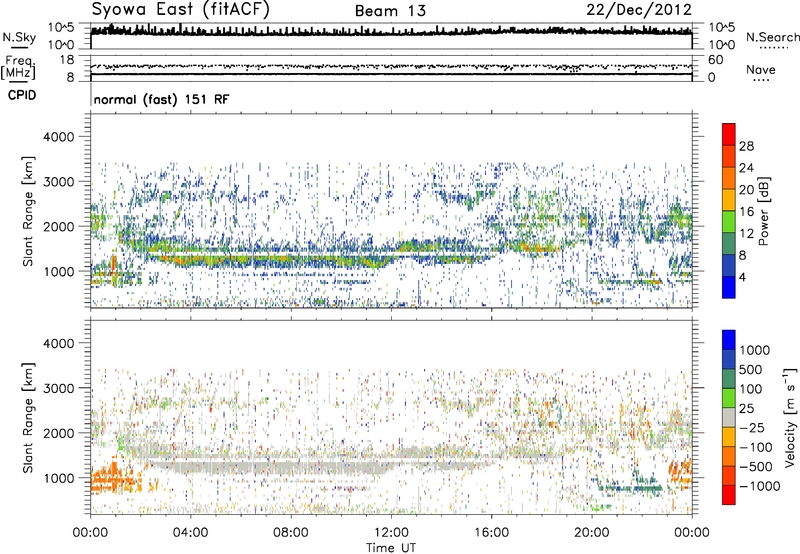Click the 'Slant Range [km]' label of velocity panel

[x=28, y=418]
